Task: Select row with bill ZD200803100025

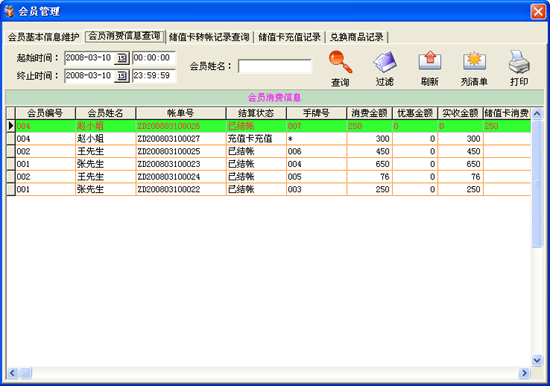Action: 268,151
